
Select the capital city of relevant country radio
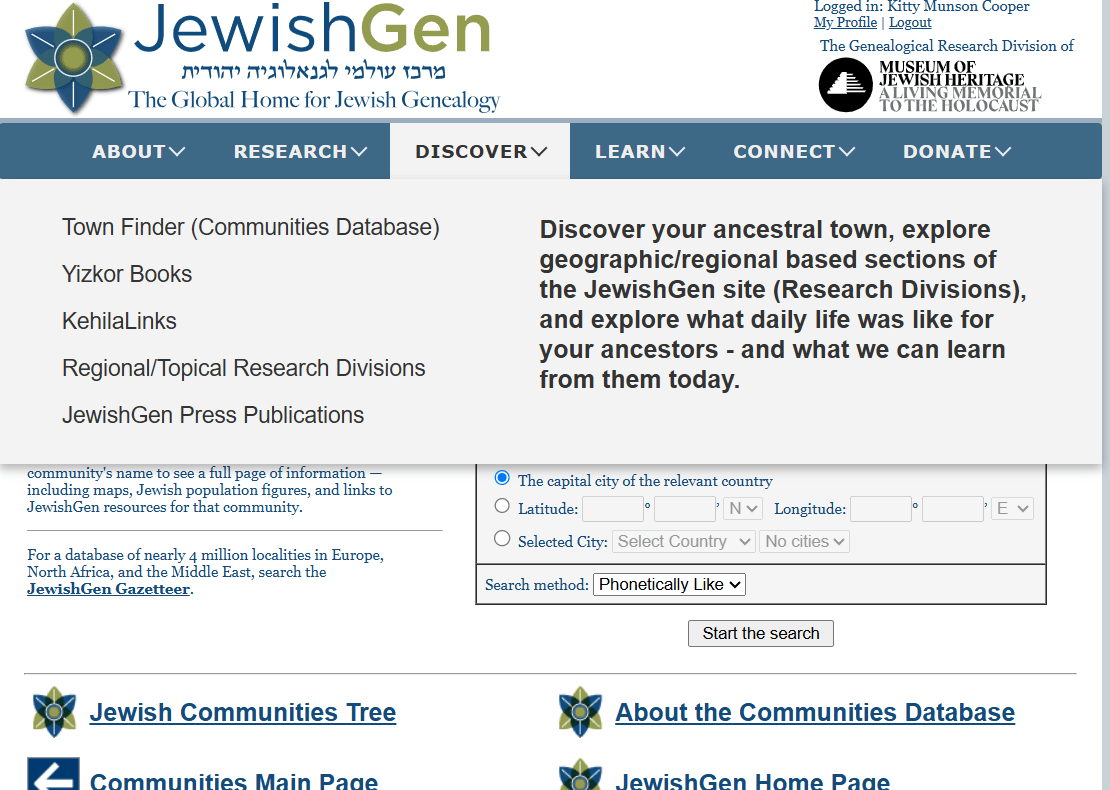click(502, 478)
